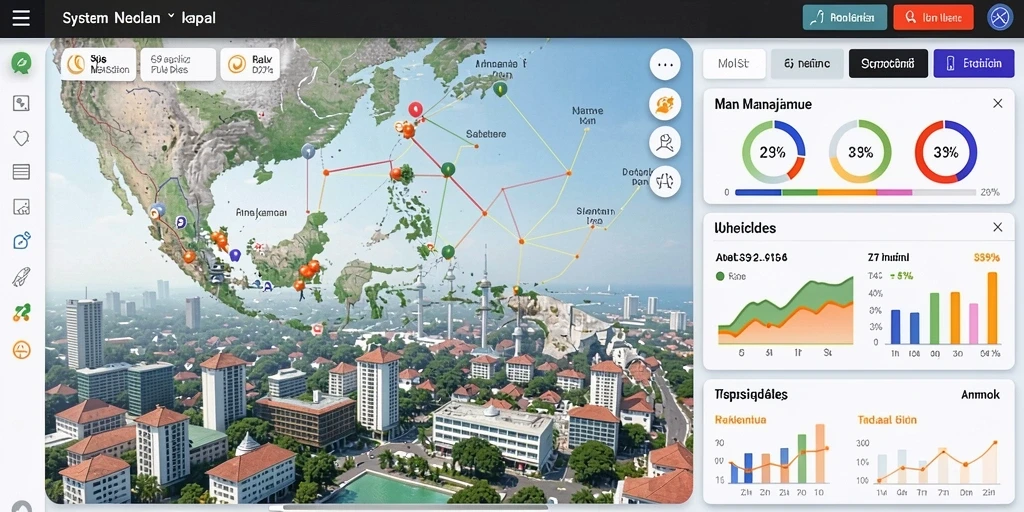Close the Wheicldes panel
Image resolution: width=1024 pixels, height=512 pixels.
(x=997, y=227)
